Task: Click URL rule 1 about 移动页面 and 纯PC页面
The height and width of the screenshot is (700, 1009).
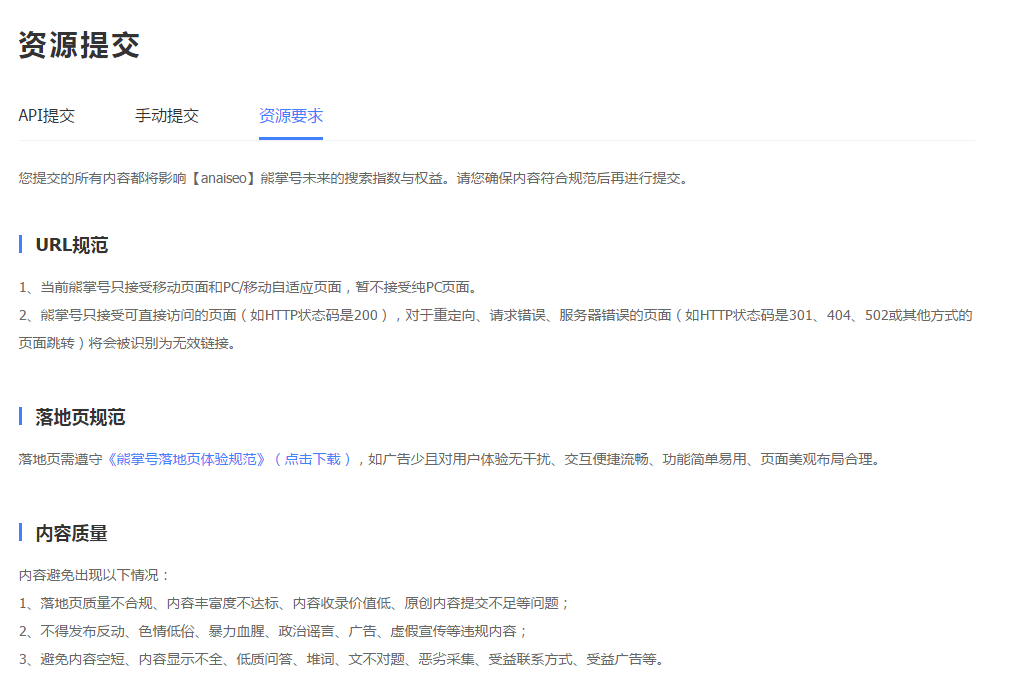Action: click(248, 288)
